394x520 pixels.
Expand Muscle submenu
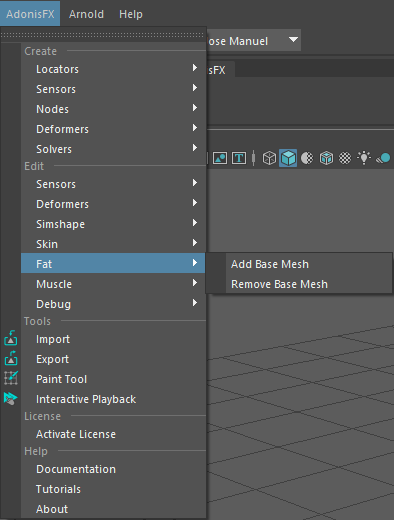(x=113, y=284)
